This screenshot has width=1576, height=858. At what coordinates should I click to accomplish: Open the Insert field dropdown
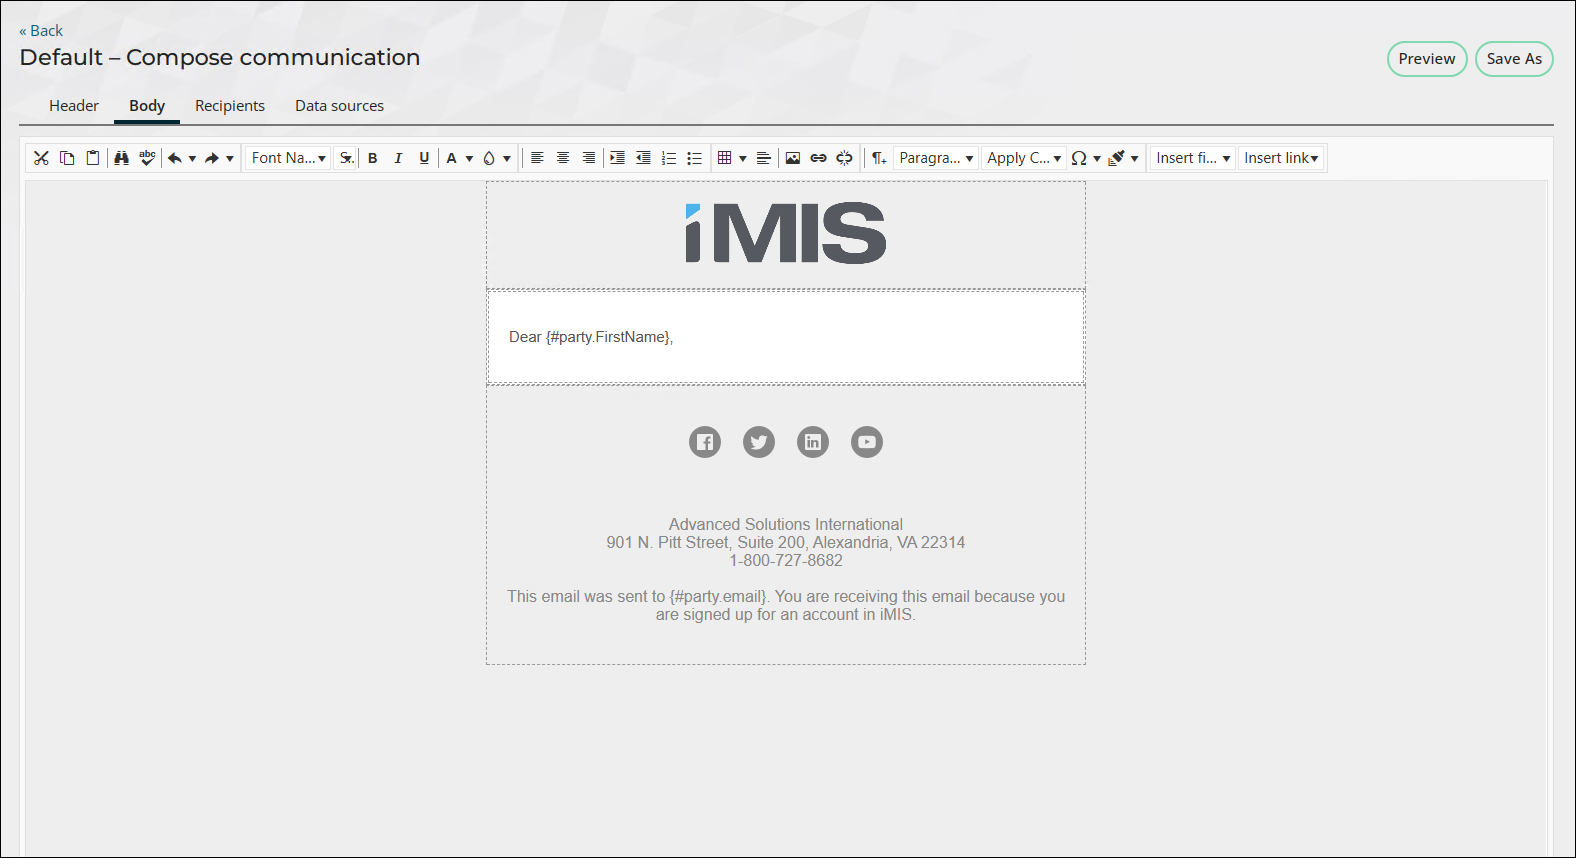click(1193, 158)
